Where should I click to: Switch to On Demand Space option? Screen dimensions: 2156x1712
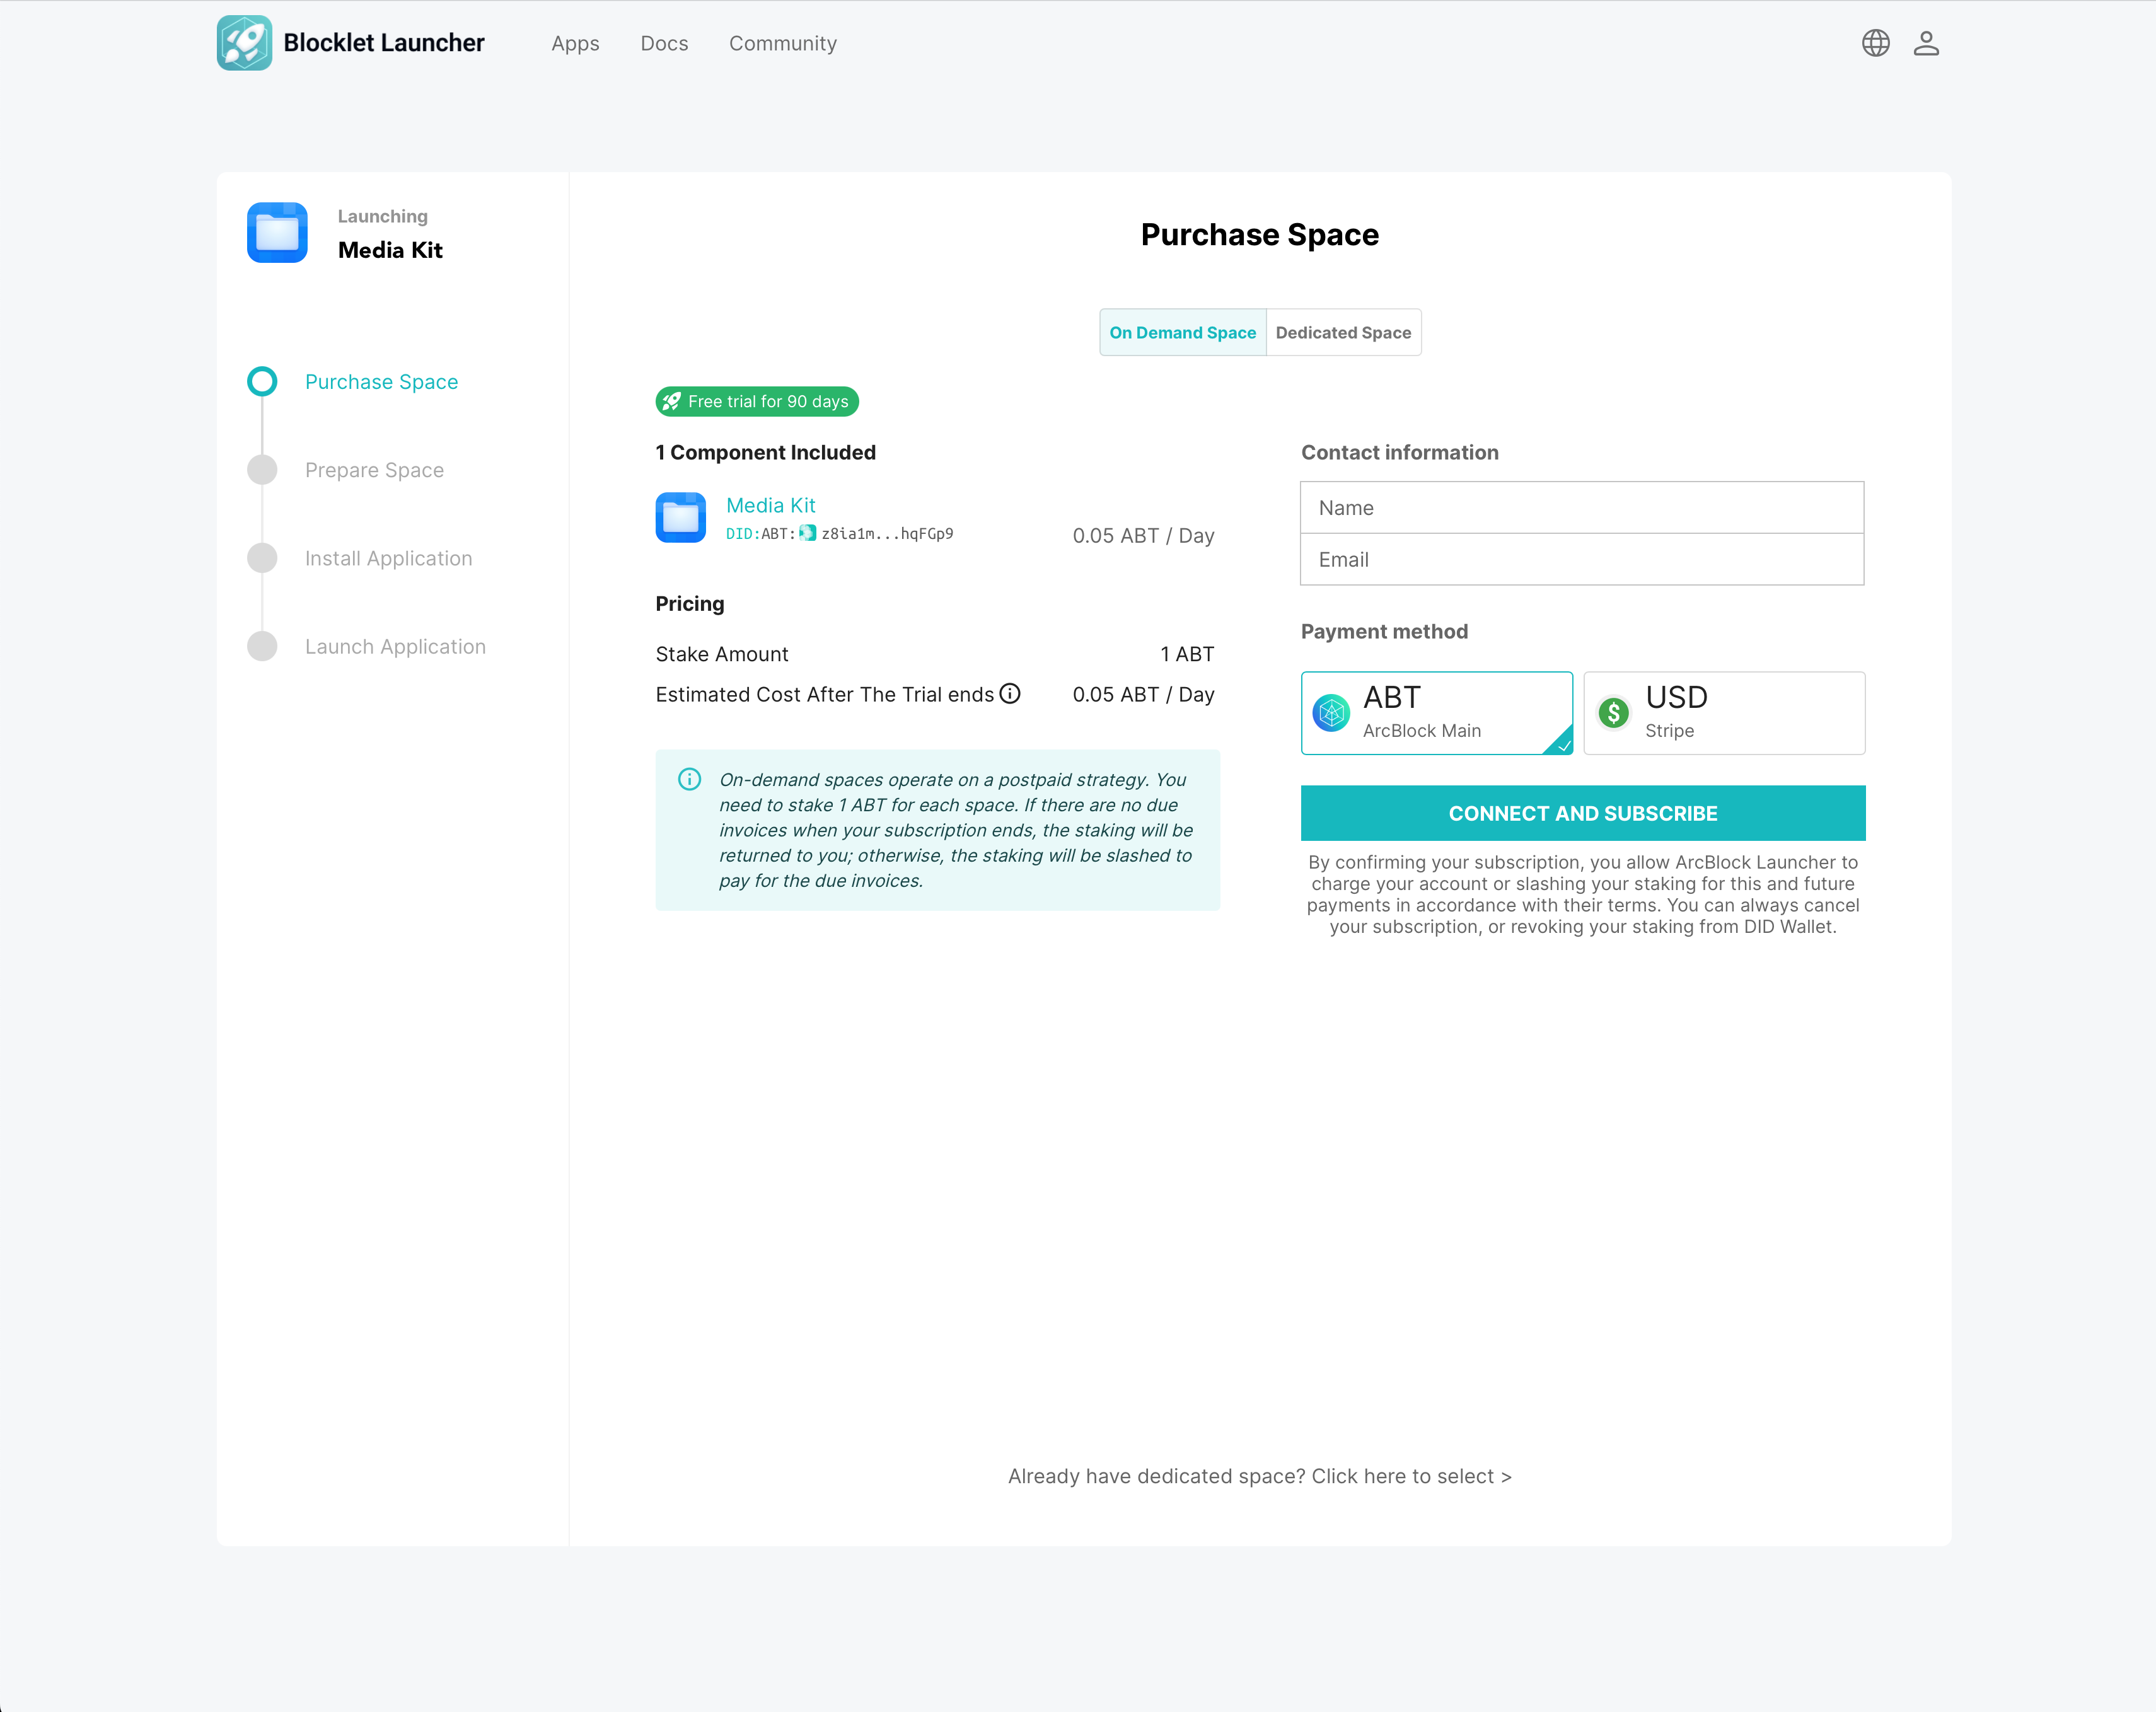(1182, 333)
